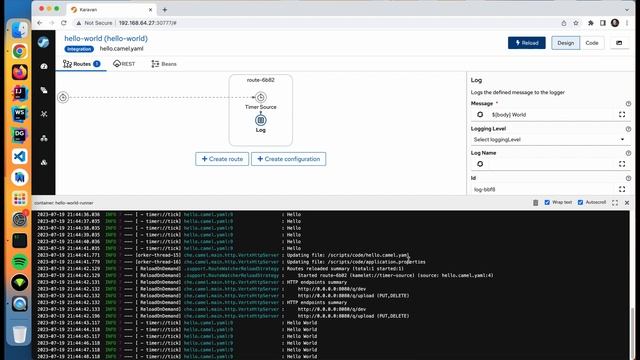Screen dimensions: 640x360
Task: Click the log panel vertical scrollbar
Action: tap(632, 333)
